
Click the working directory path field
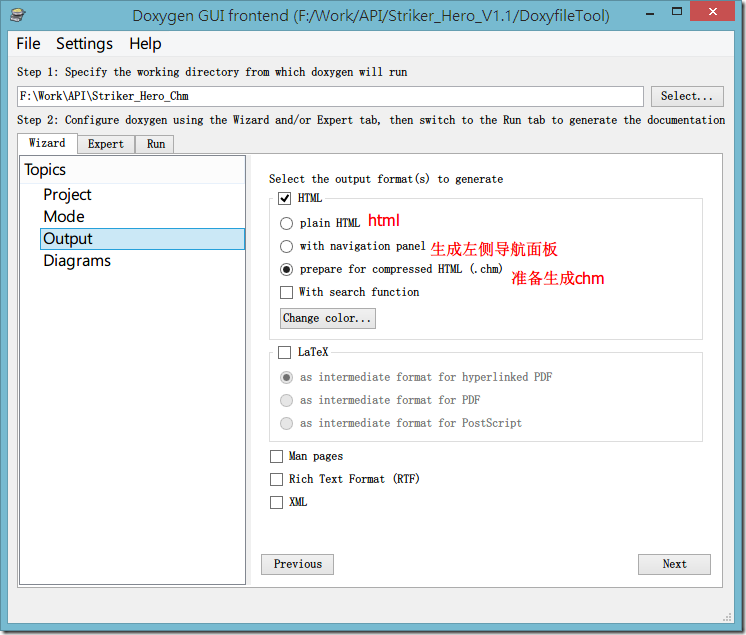(x=330, y=97)
